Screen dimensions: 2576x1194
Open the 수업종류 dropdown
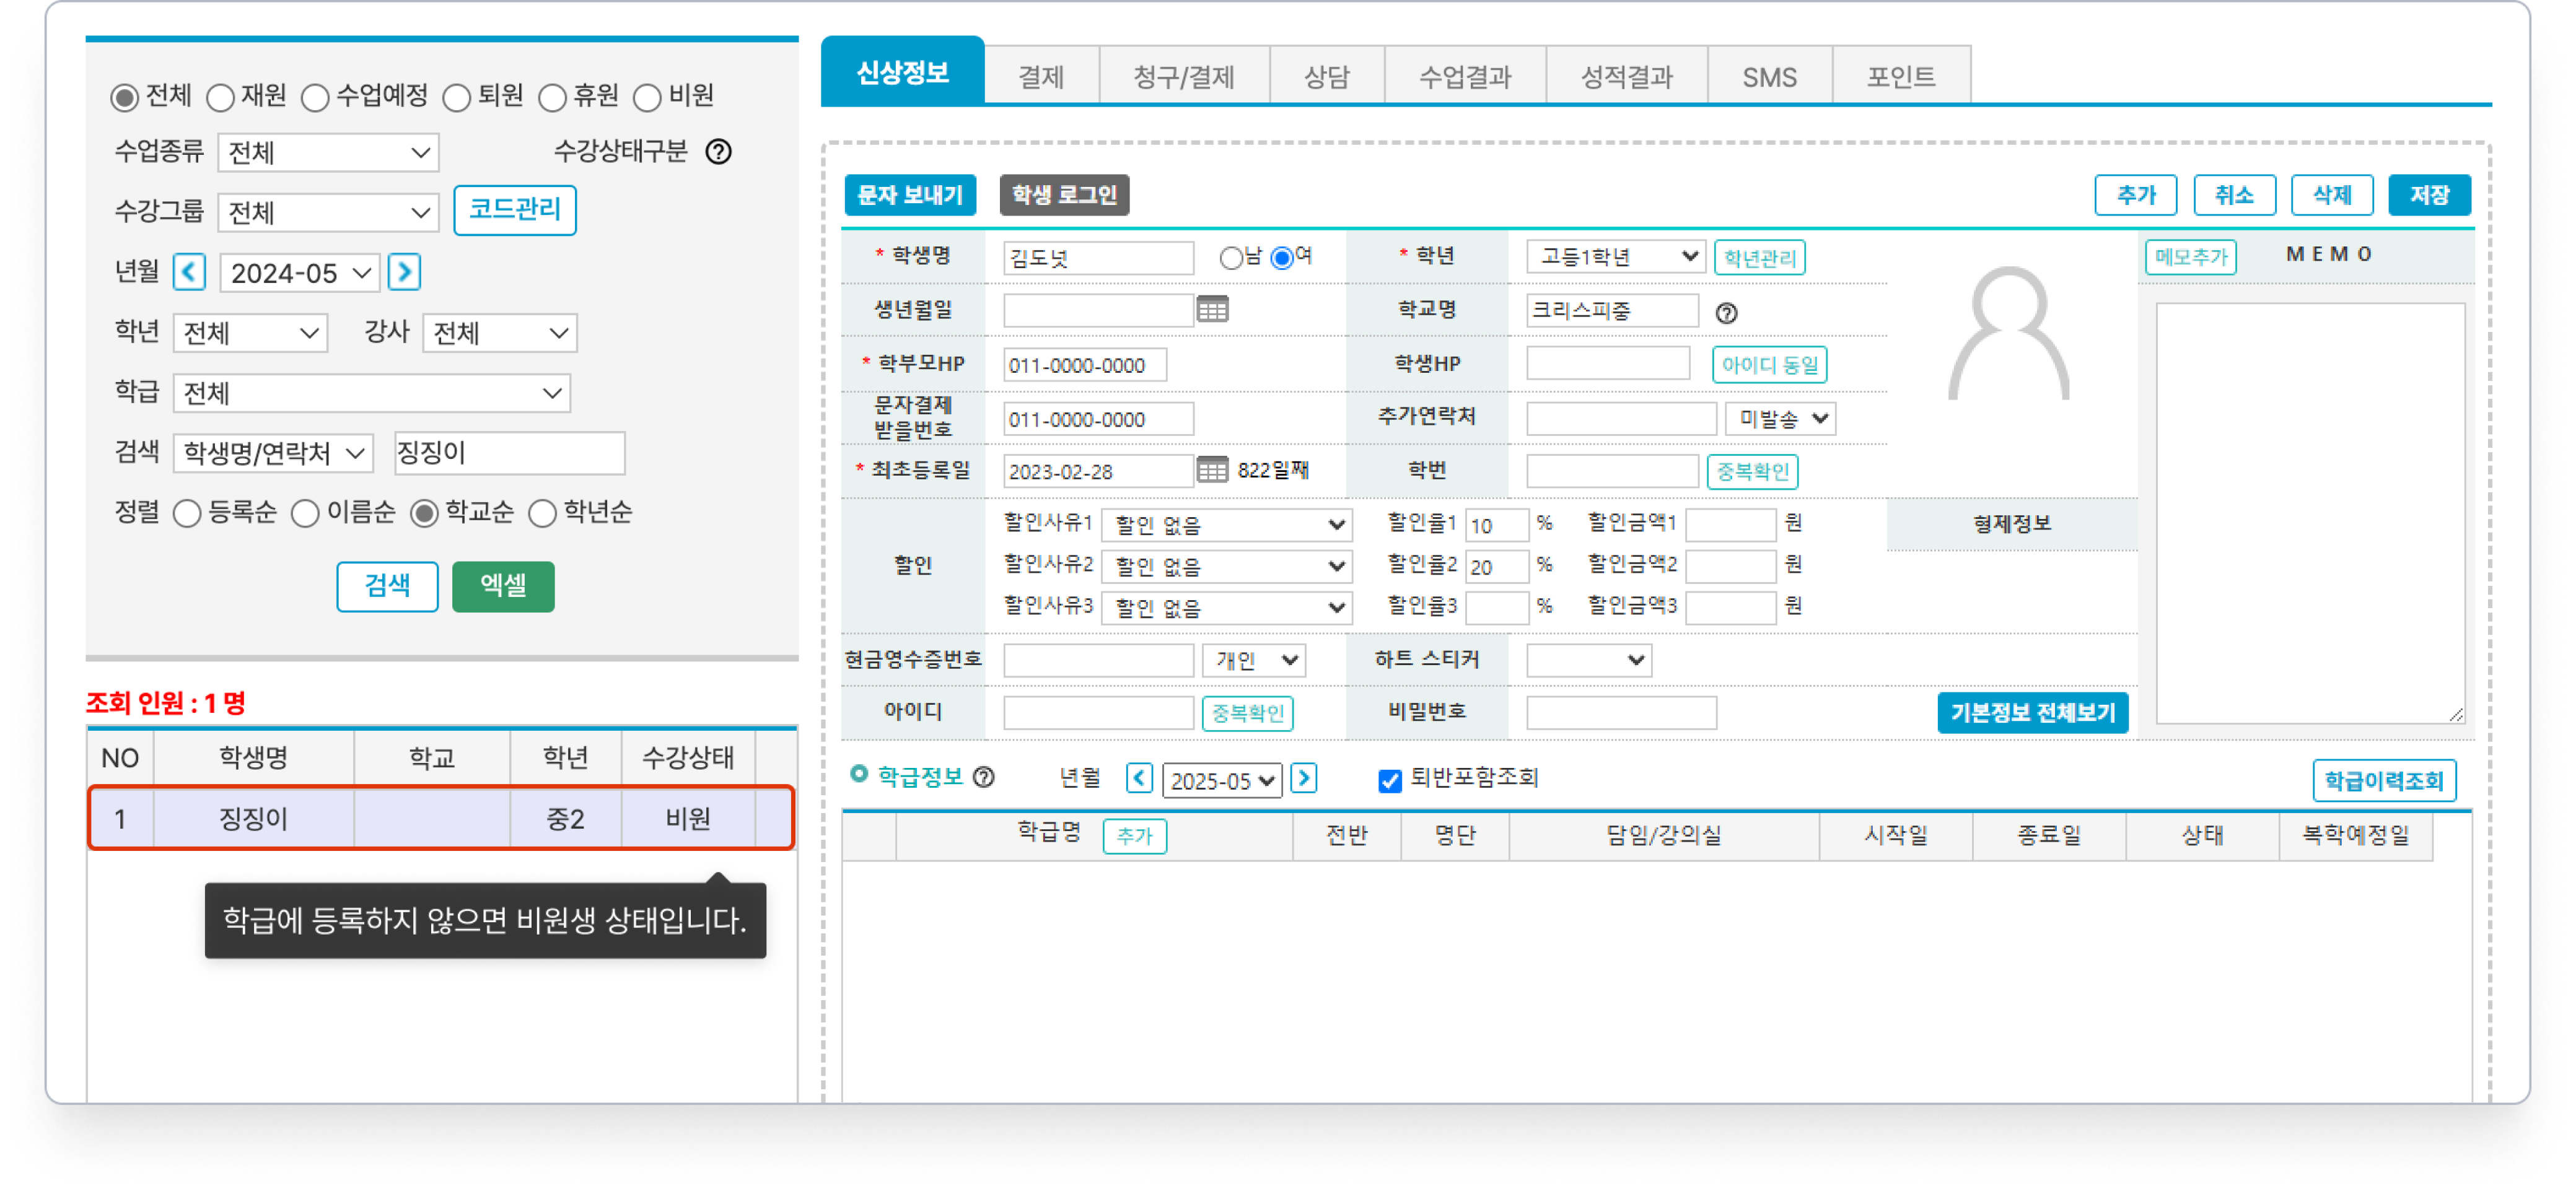pyautogui.click(x=328, y=153)
